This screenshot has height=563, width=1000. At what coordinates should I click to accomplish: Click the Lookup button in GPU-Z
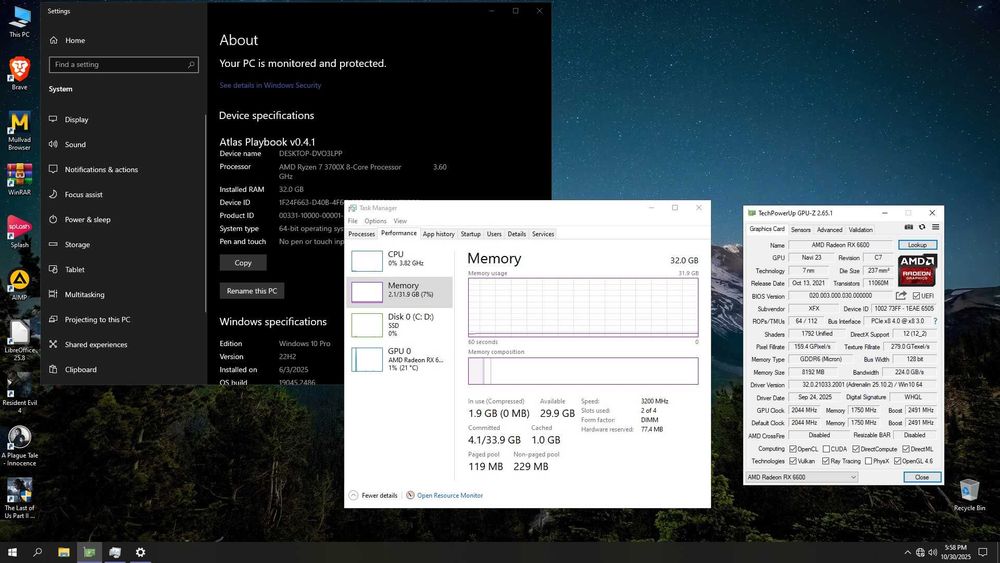click(x=918, y=245)
